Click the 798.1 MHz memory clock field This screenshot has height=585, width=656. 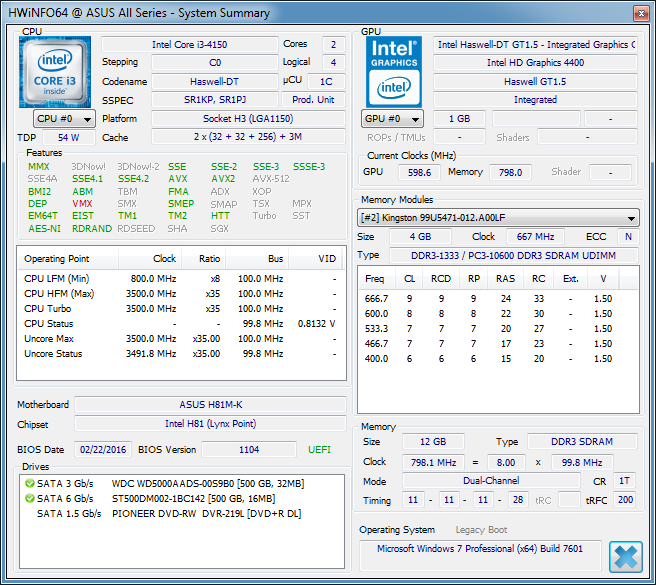tap(433, 462)
